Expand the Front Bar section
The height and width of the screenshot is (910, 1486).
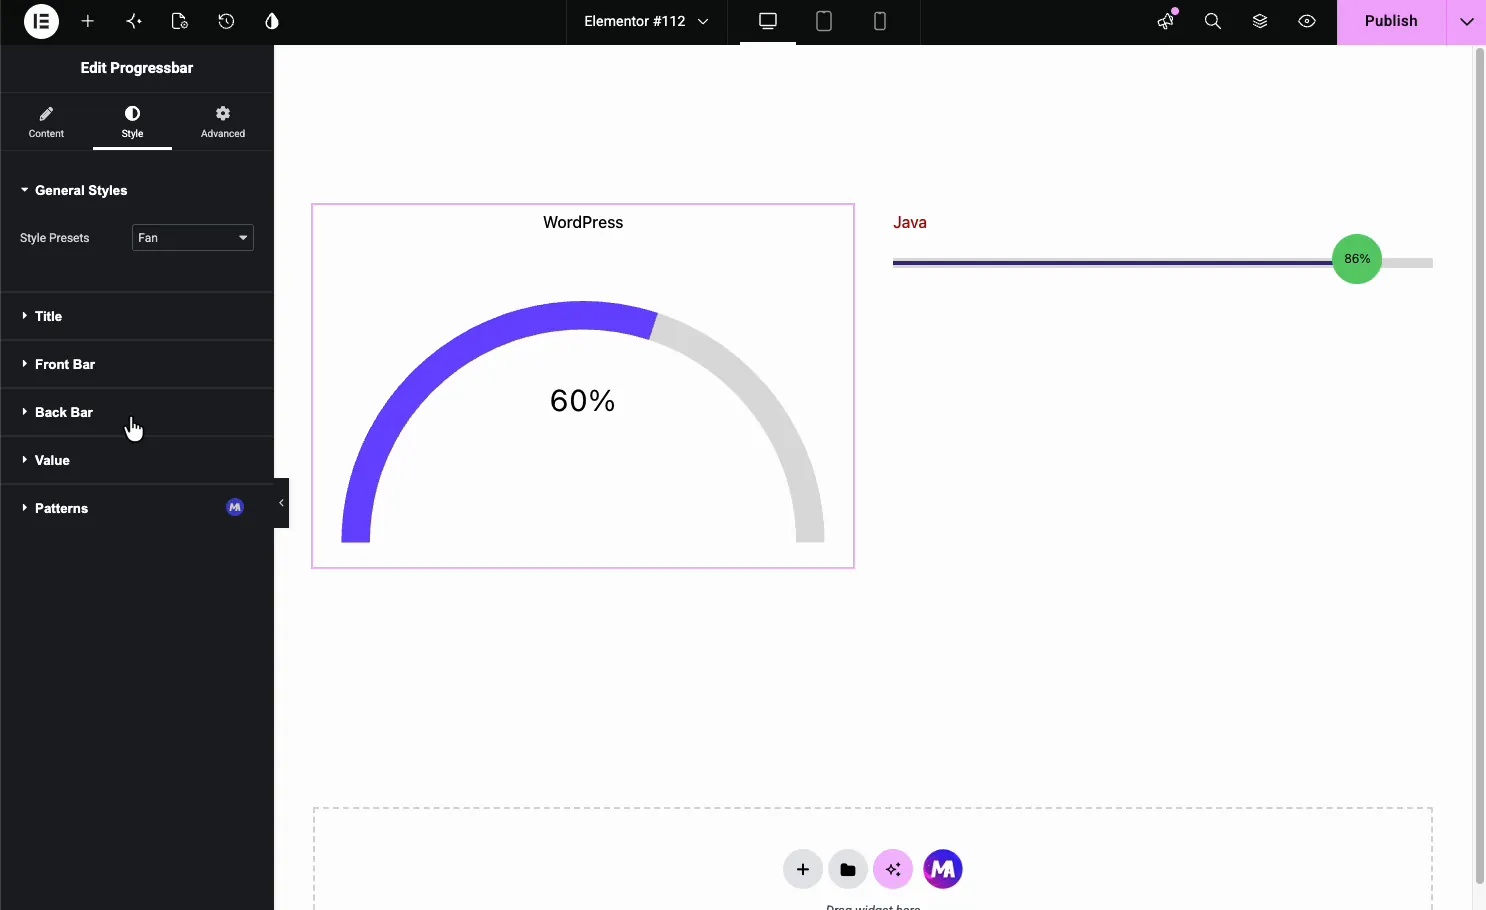point(137,364)
